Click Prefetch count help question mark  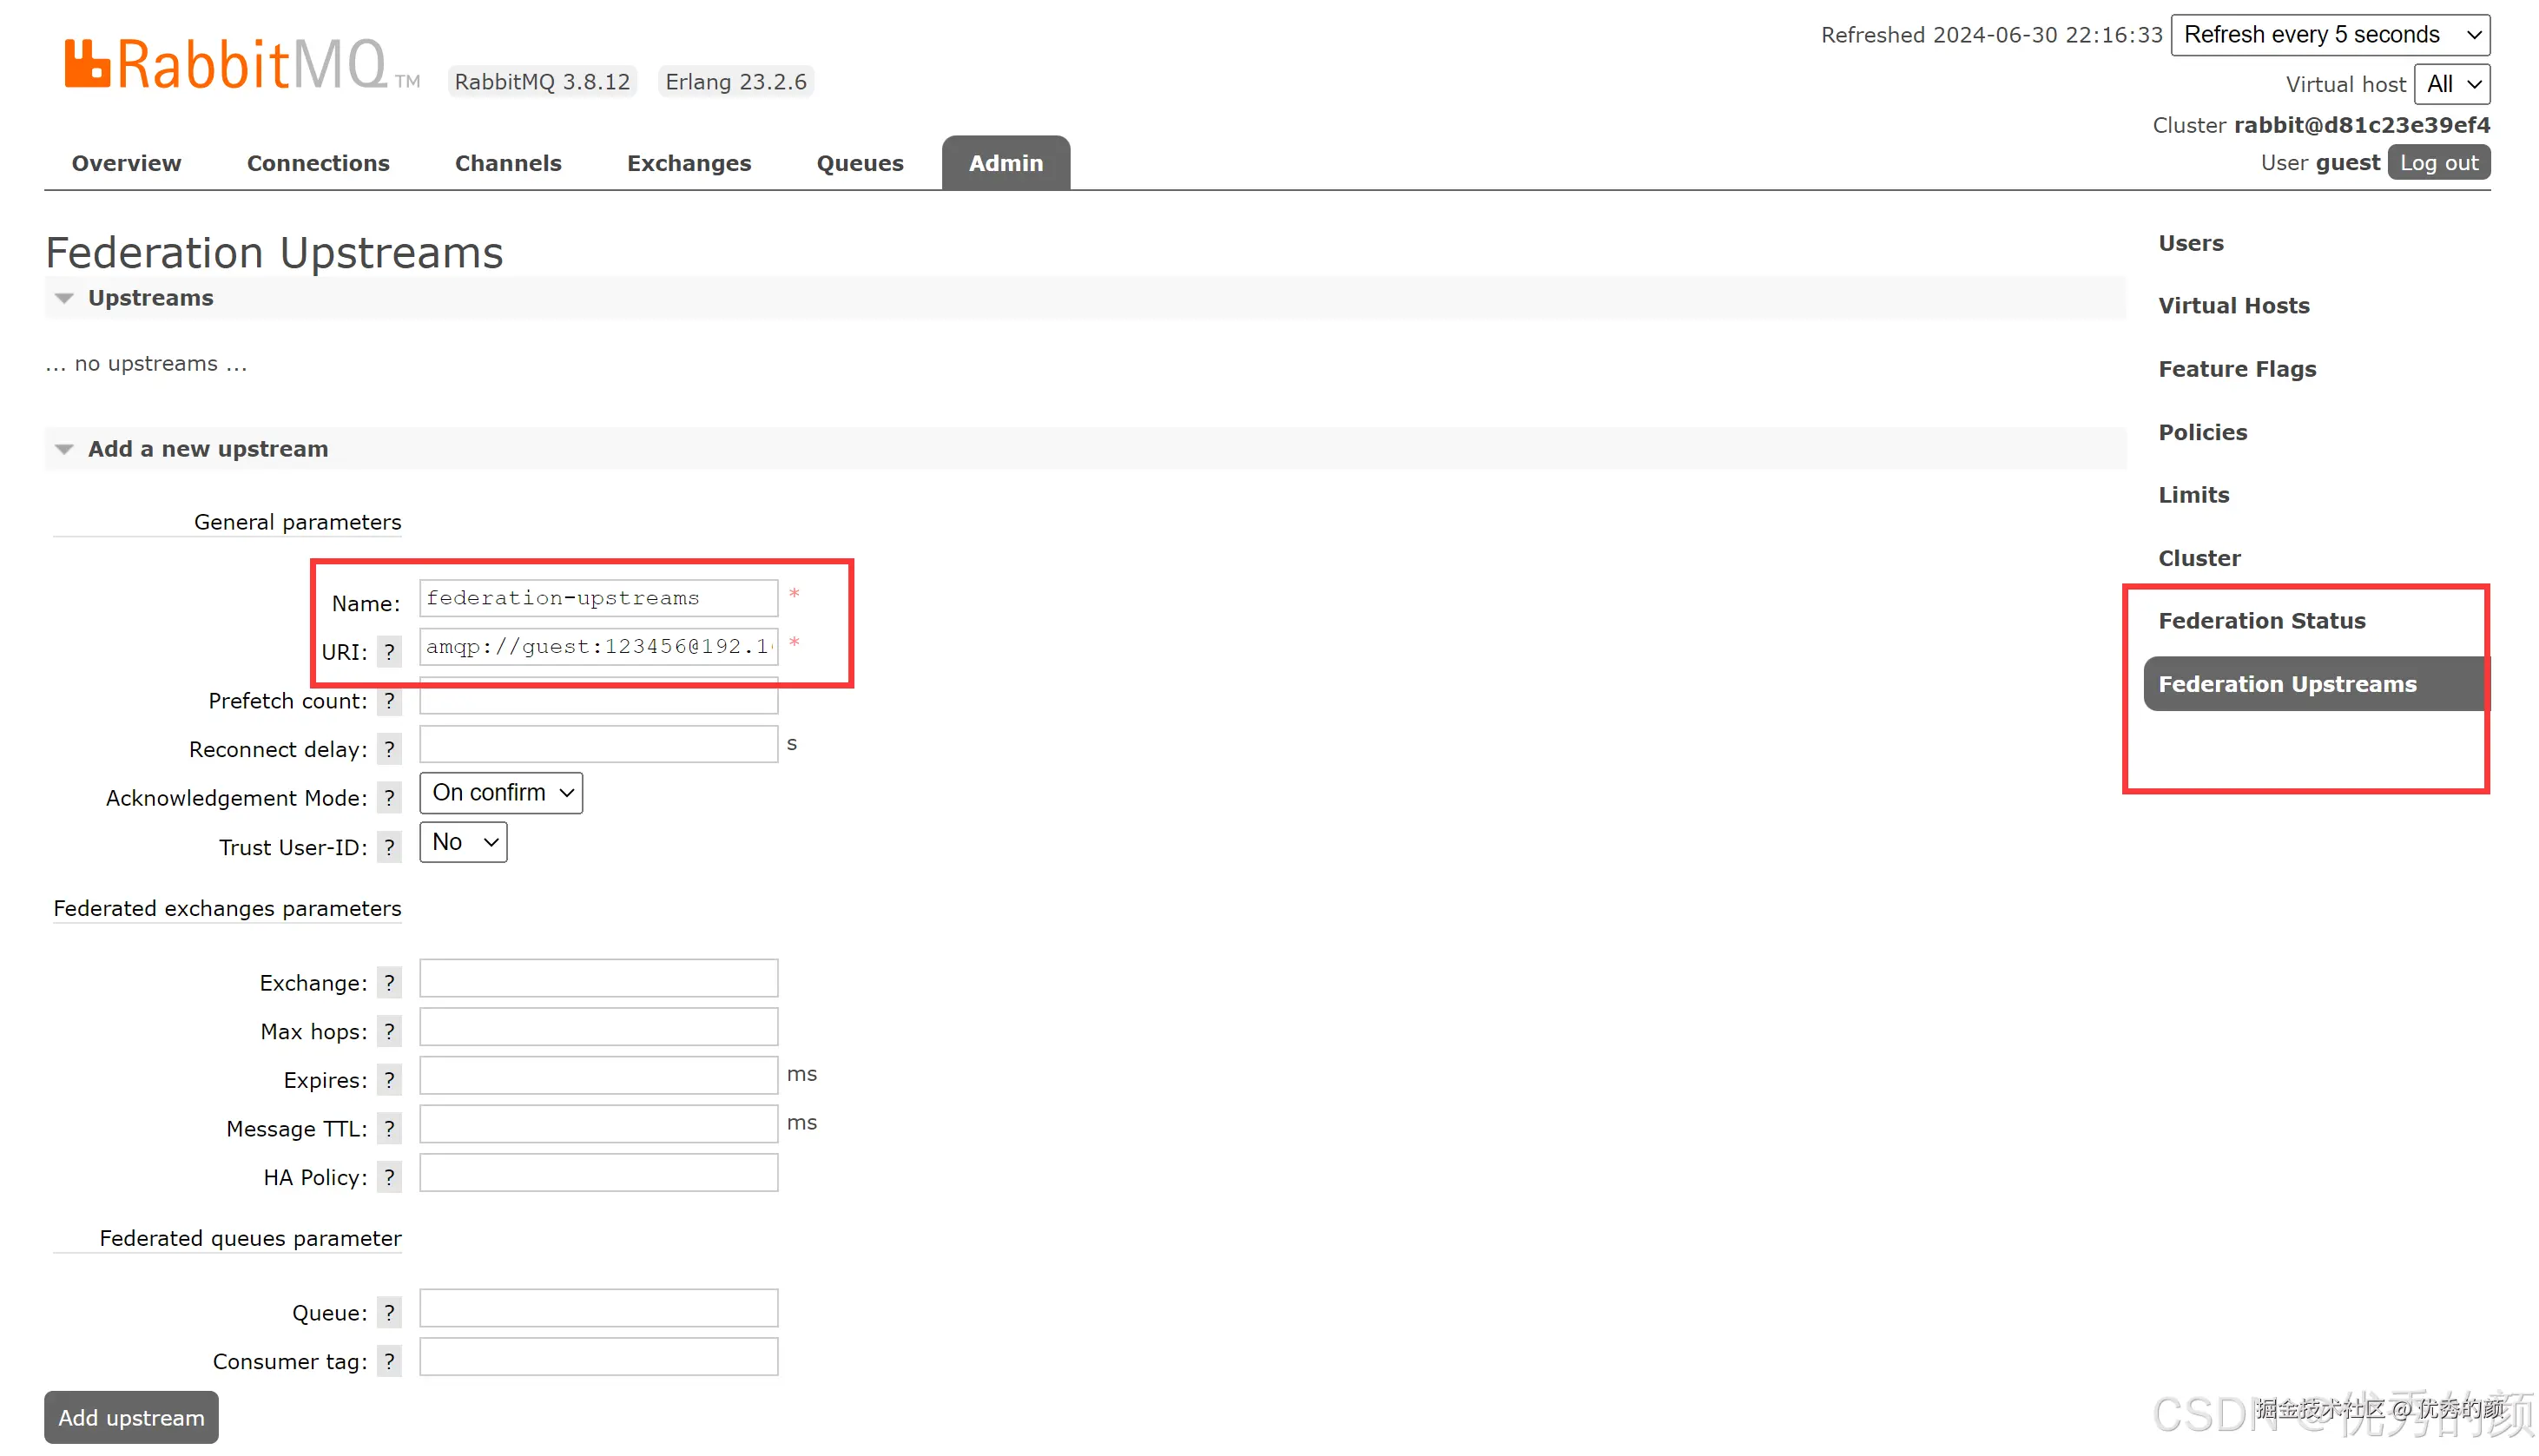[x=389, y=701]
